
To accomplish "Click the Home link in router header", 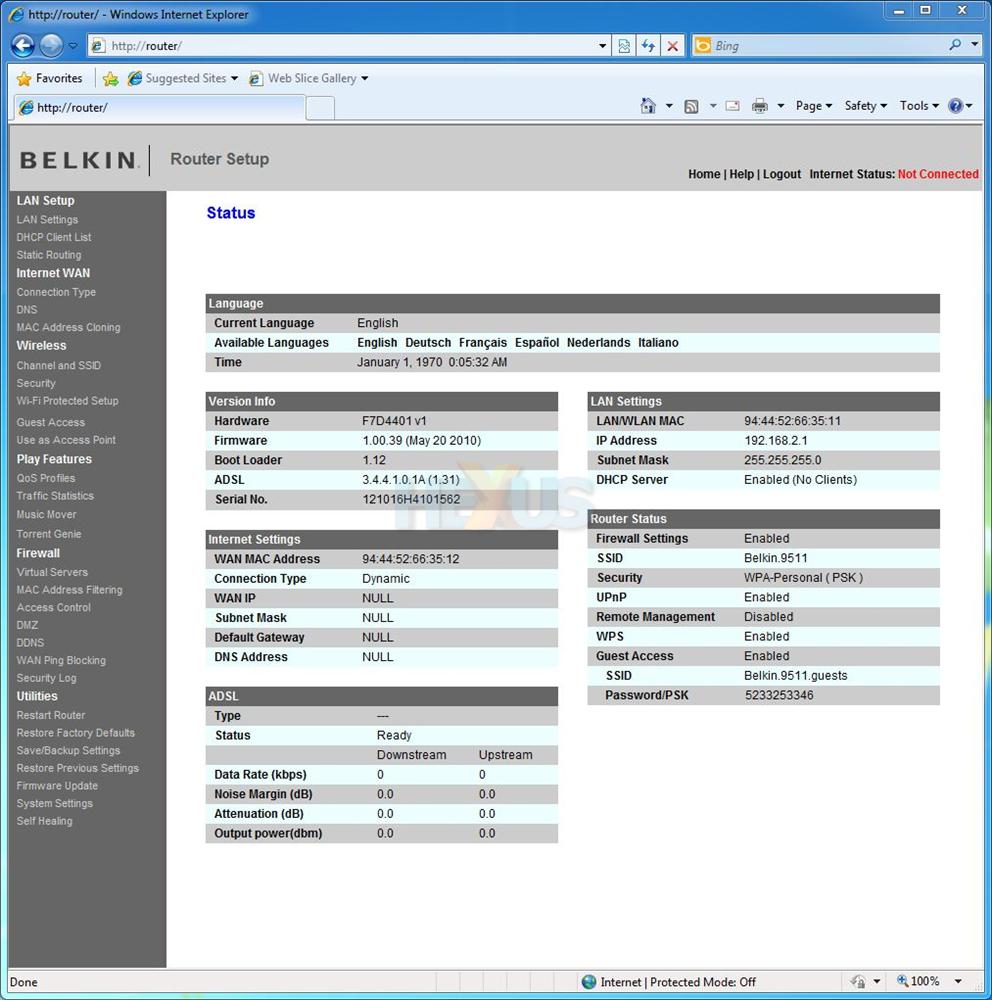I will click(x=704, y=174).
